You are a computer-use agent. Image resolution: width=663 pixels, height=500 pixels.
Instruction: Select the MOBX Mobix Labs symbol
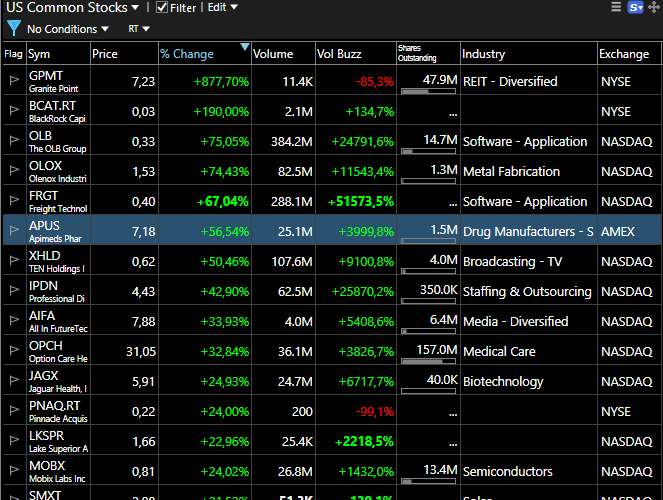point(58,470)
